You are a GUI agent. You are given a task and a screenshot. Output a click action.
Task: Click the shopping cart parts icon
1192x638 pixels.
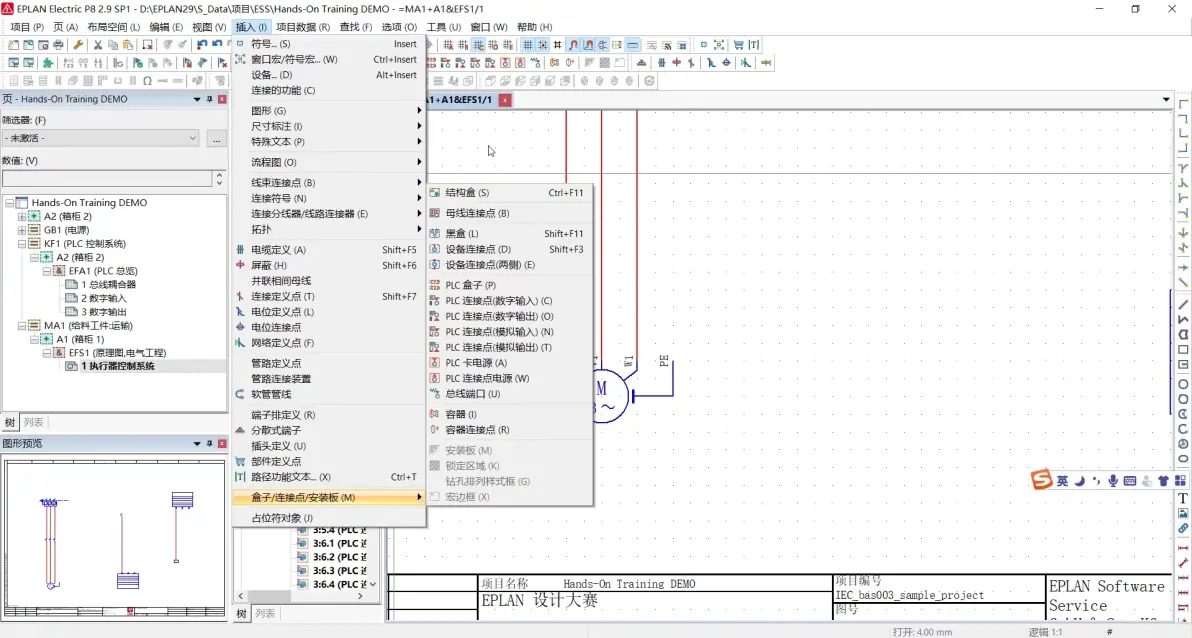(x=738, y=45)
